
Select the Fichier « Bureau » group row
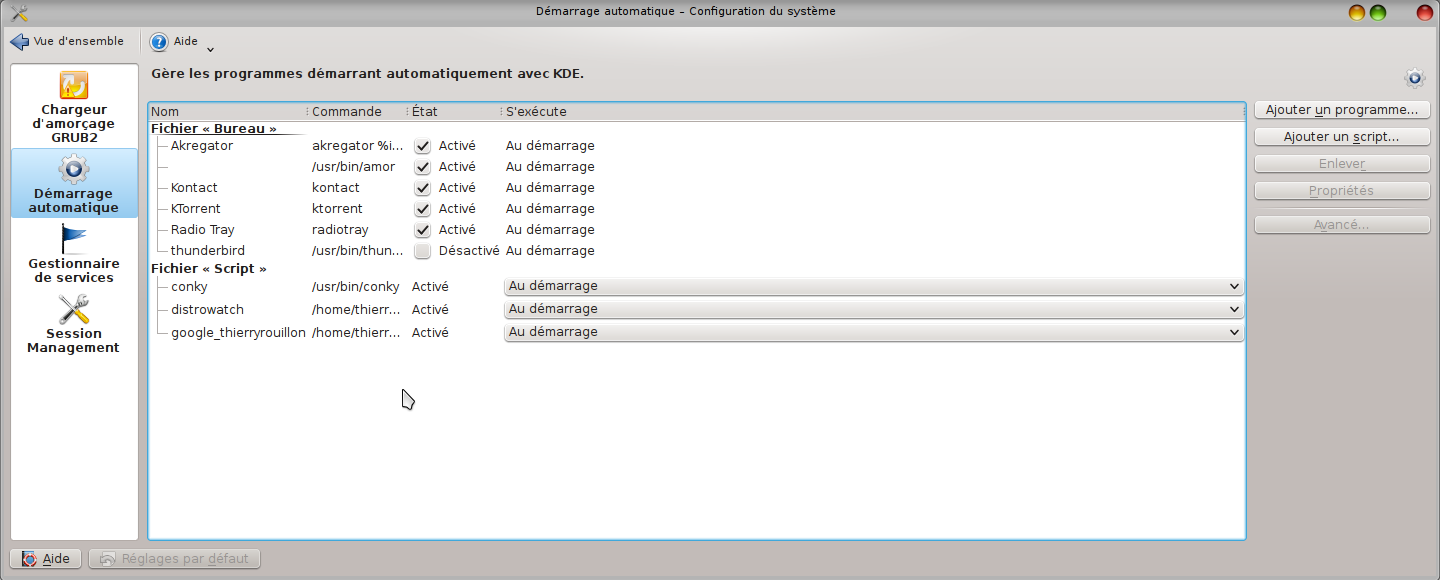click(214, 129)
